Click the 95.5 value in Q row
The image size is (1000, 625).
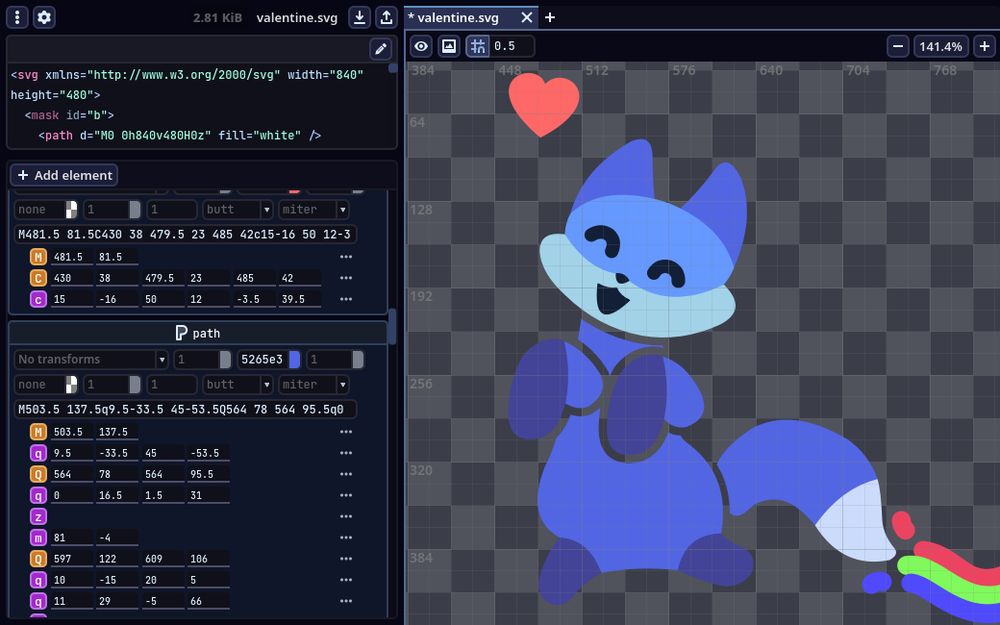click(208, 474)
